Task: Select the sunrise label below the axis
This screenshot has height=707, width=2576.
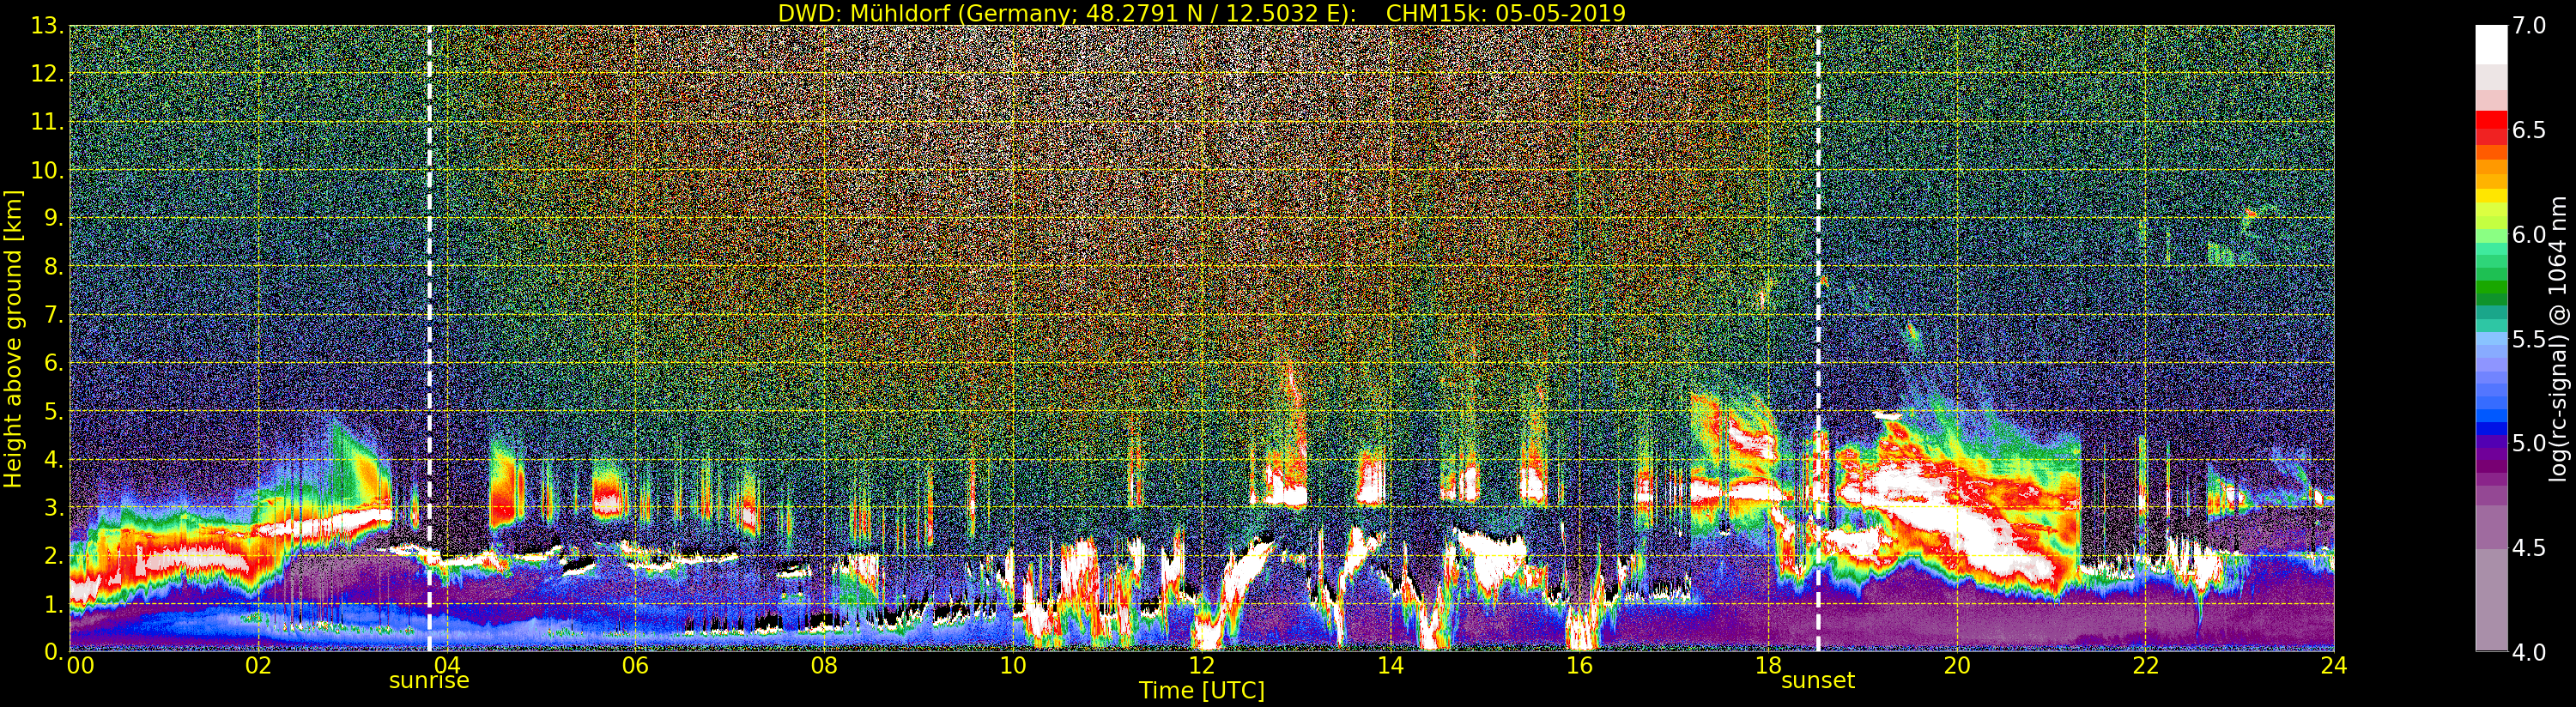Action: coord(429,681)
